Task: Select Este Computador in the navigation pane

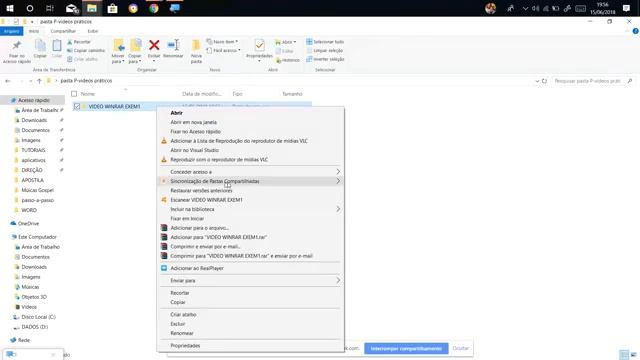Action: [x=37, y=237]
